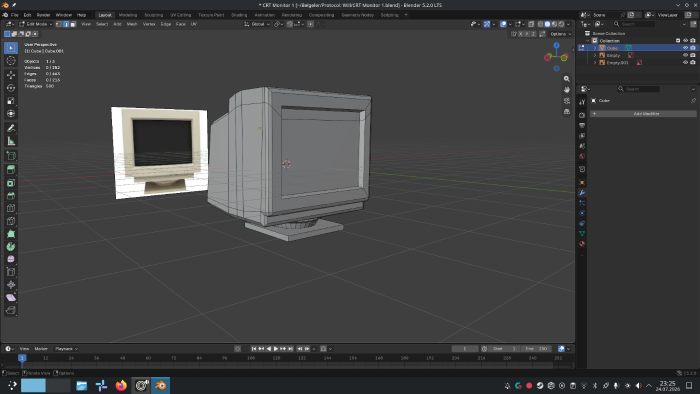
Task: Select the Transform tool
Action: tap(11, 114)
